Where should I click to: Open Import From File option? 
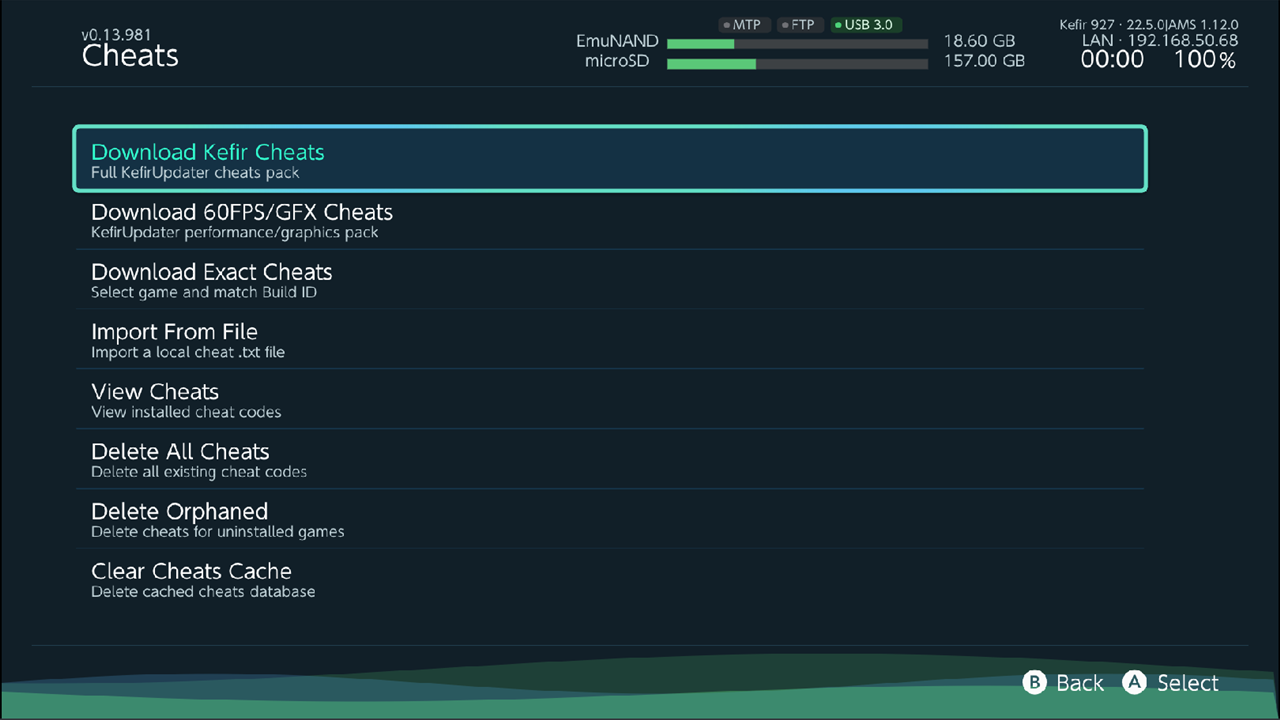[x=610, y=339]
